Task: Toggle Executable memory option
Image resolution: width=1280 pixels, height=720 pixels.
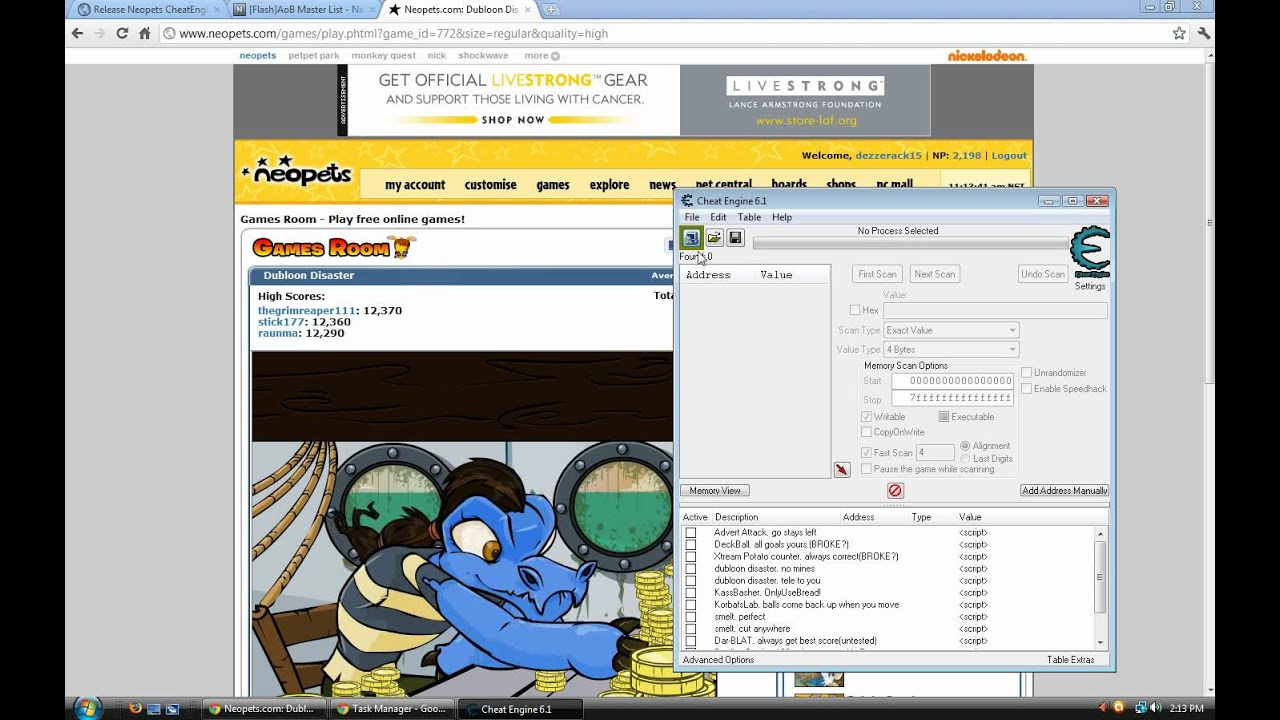Action: (943, 416)
